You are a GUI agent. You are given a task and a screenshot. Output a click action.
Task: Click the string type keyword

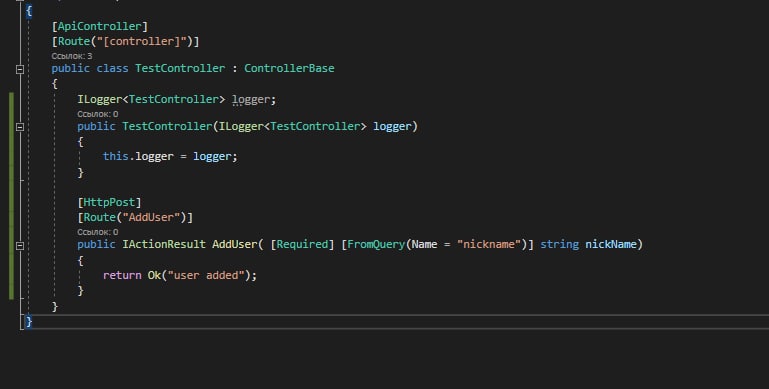559,244
